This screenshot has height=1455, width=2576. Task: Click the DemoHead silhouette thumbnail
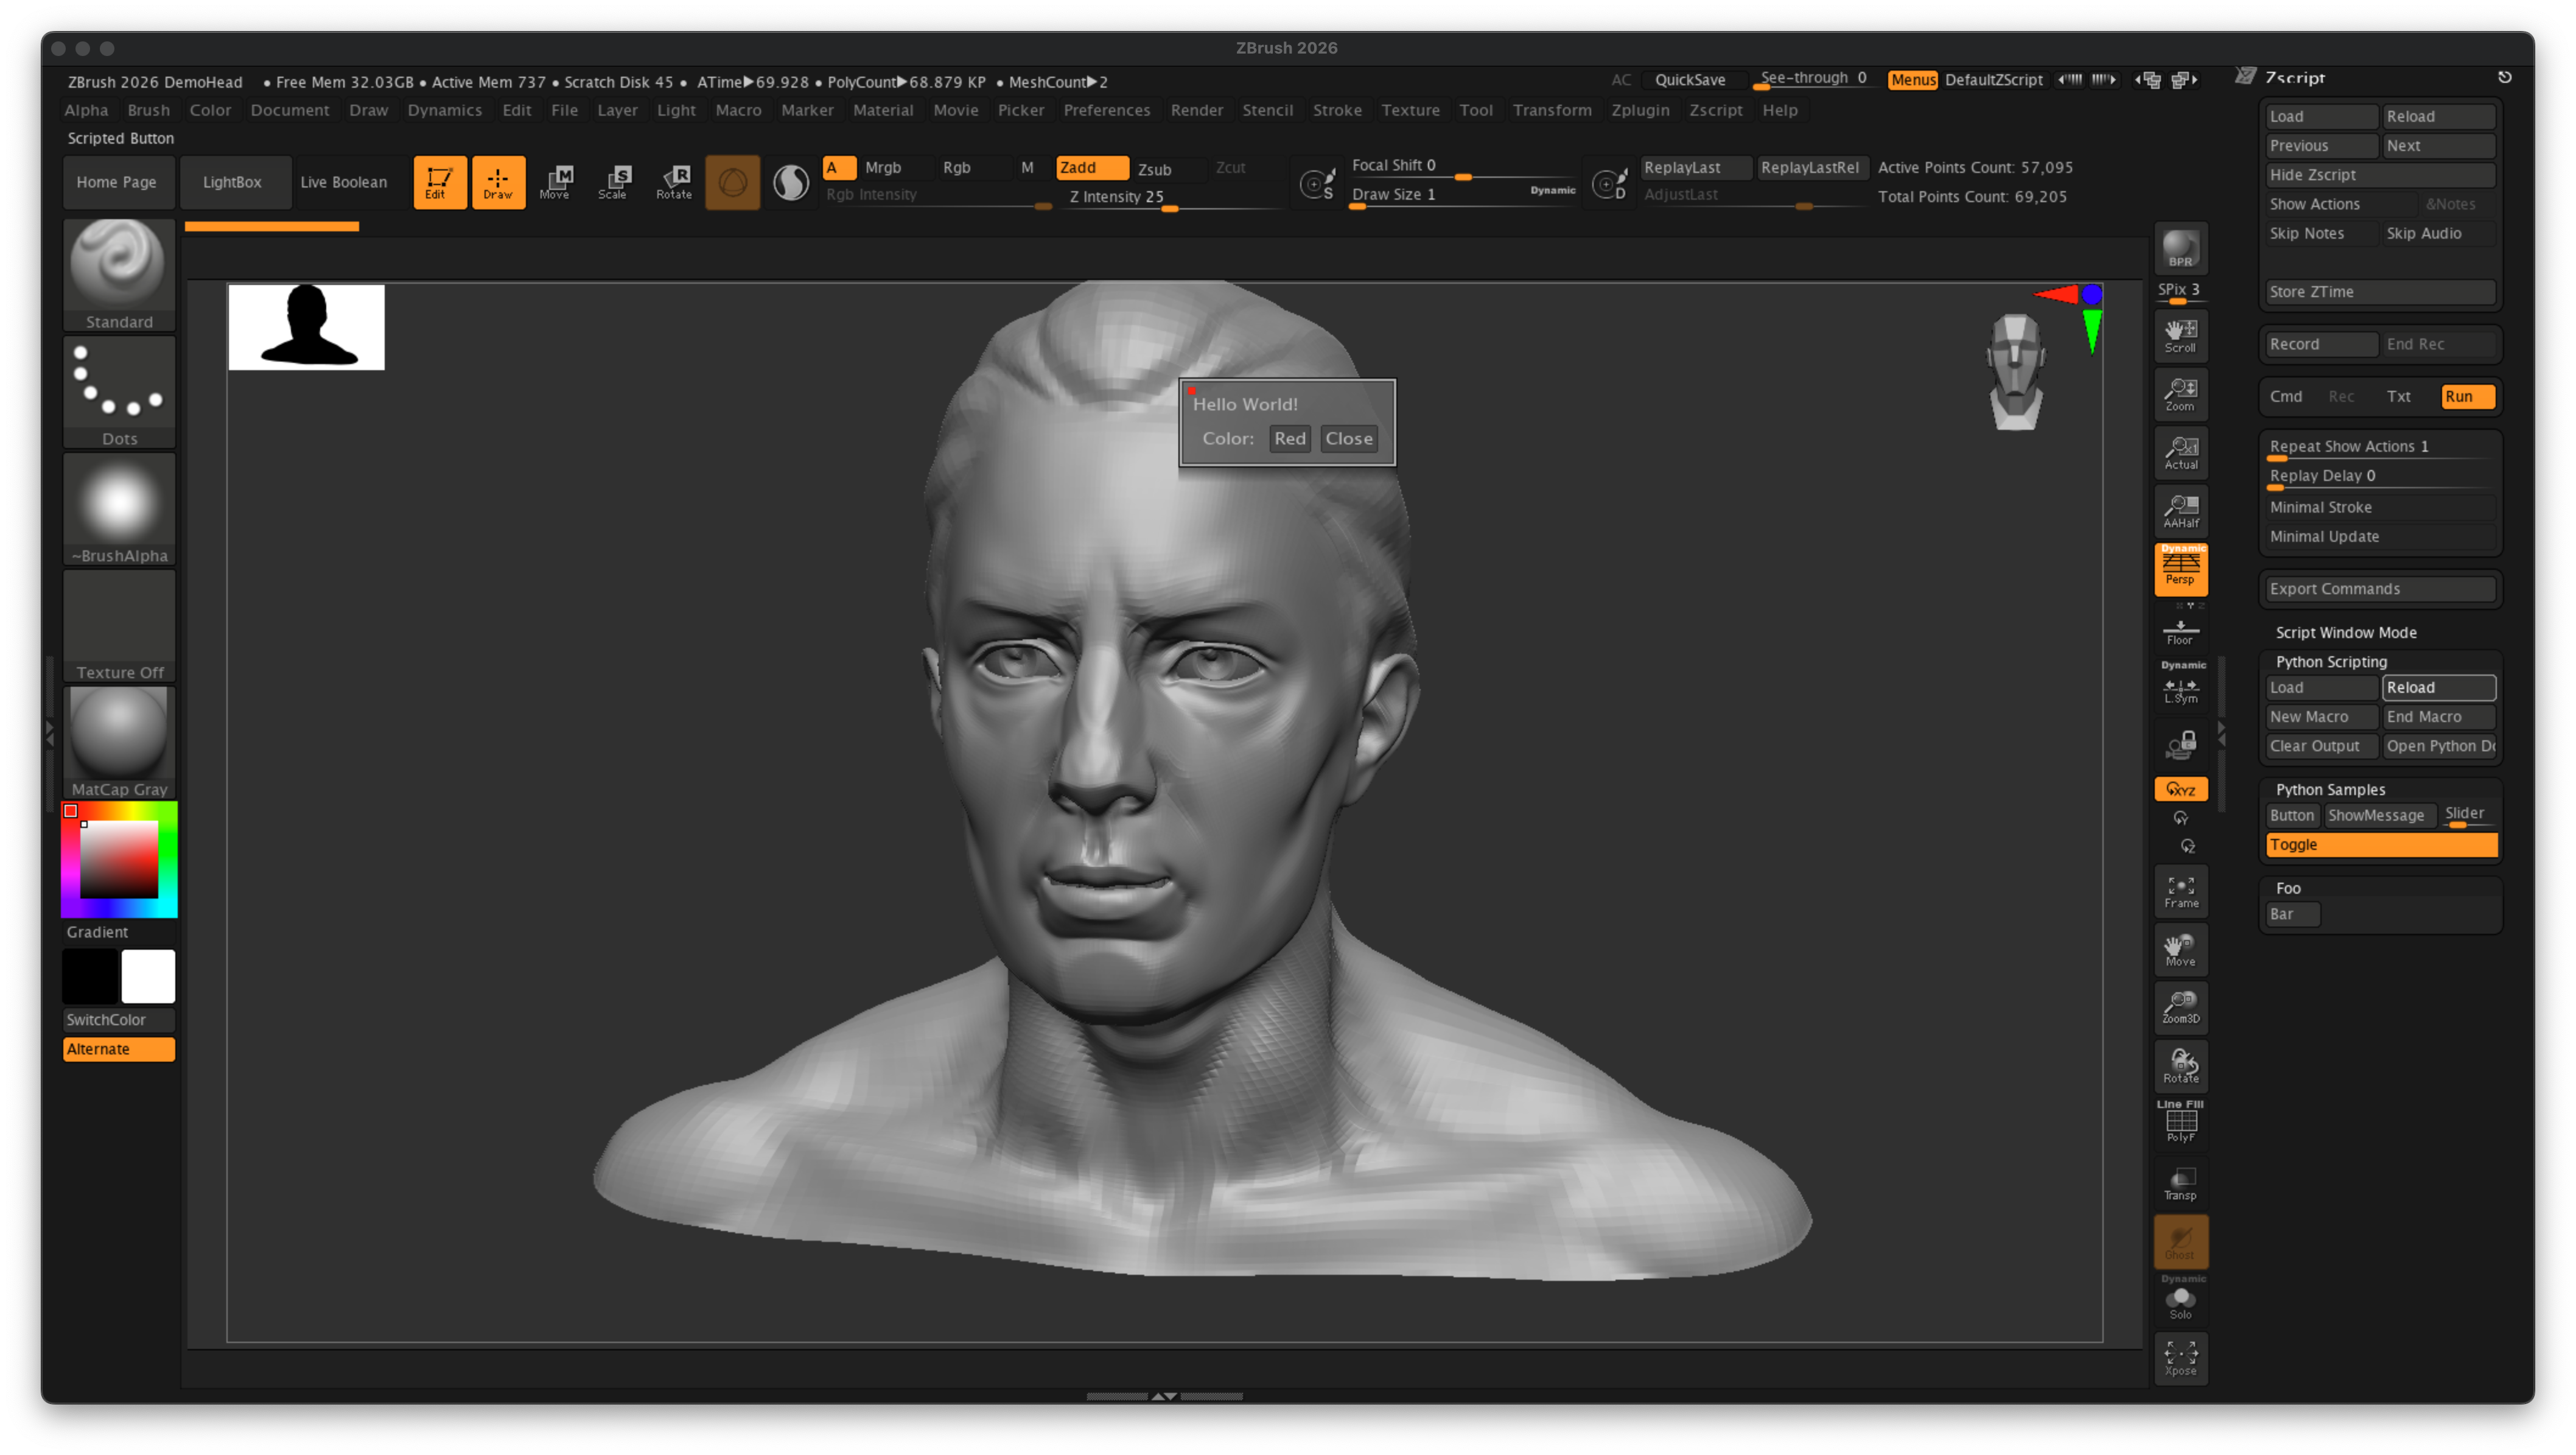coord(306,327)
